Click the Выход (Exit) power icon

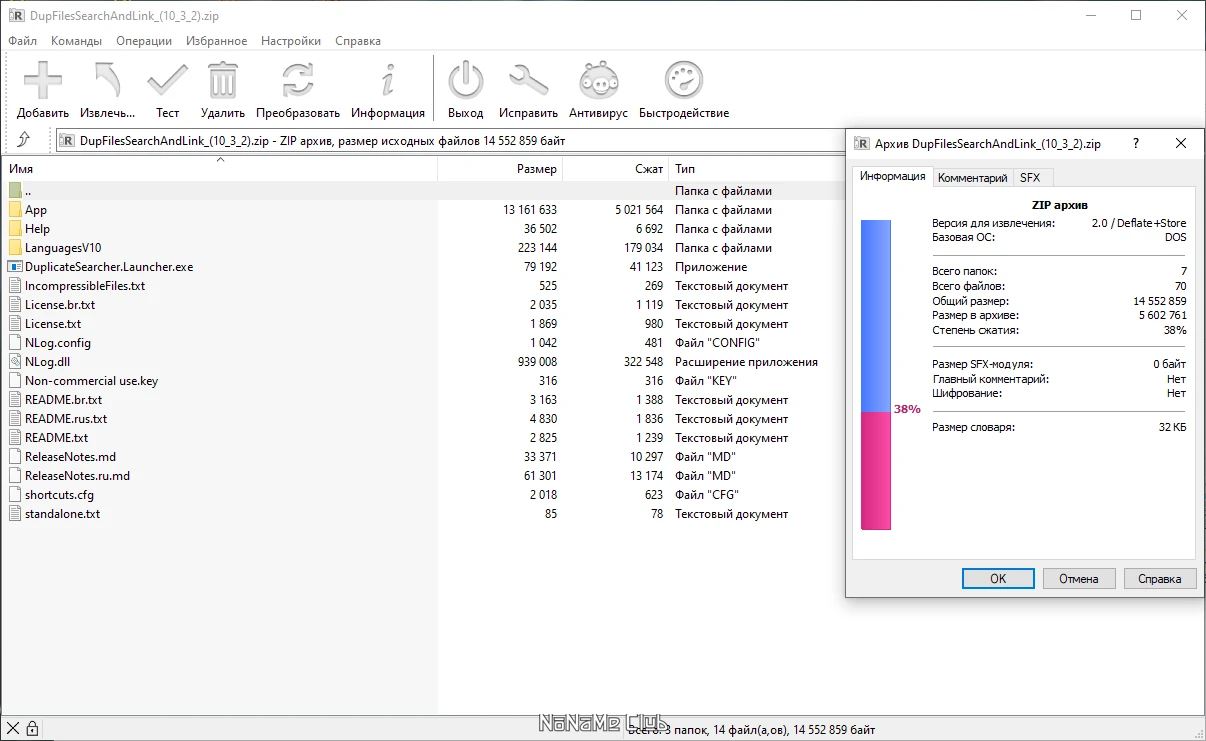(464, 80)
